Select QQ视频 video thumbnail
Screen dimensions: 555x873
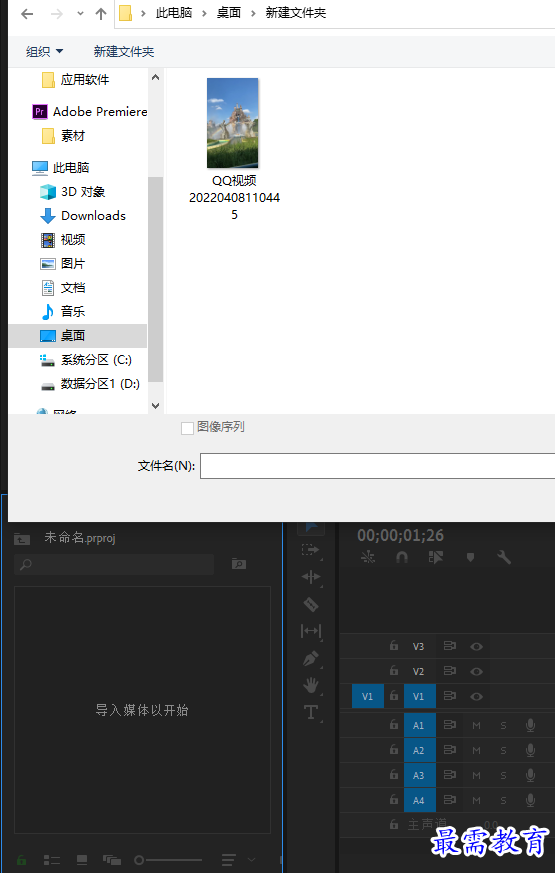coord(233,123)
